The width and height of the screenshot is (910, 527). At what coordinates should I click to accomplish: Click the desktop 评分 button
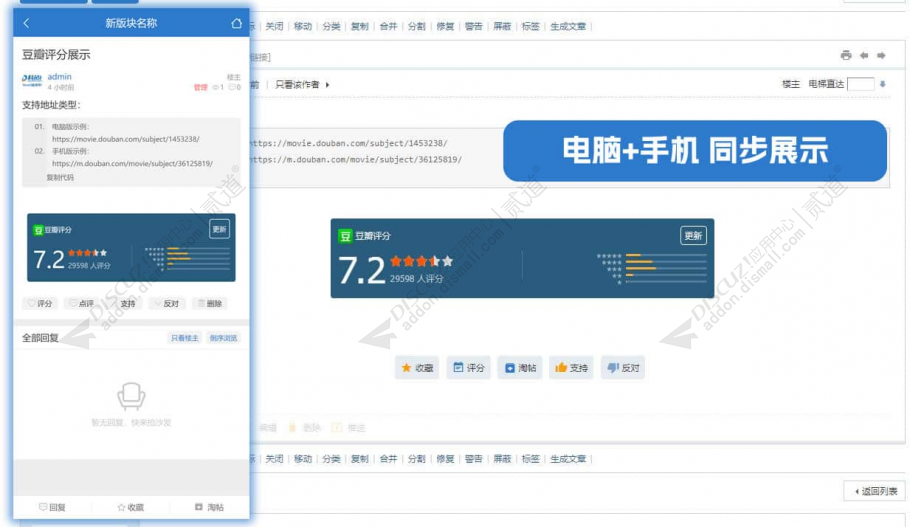[x=468, y=367]
